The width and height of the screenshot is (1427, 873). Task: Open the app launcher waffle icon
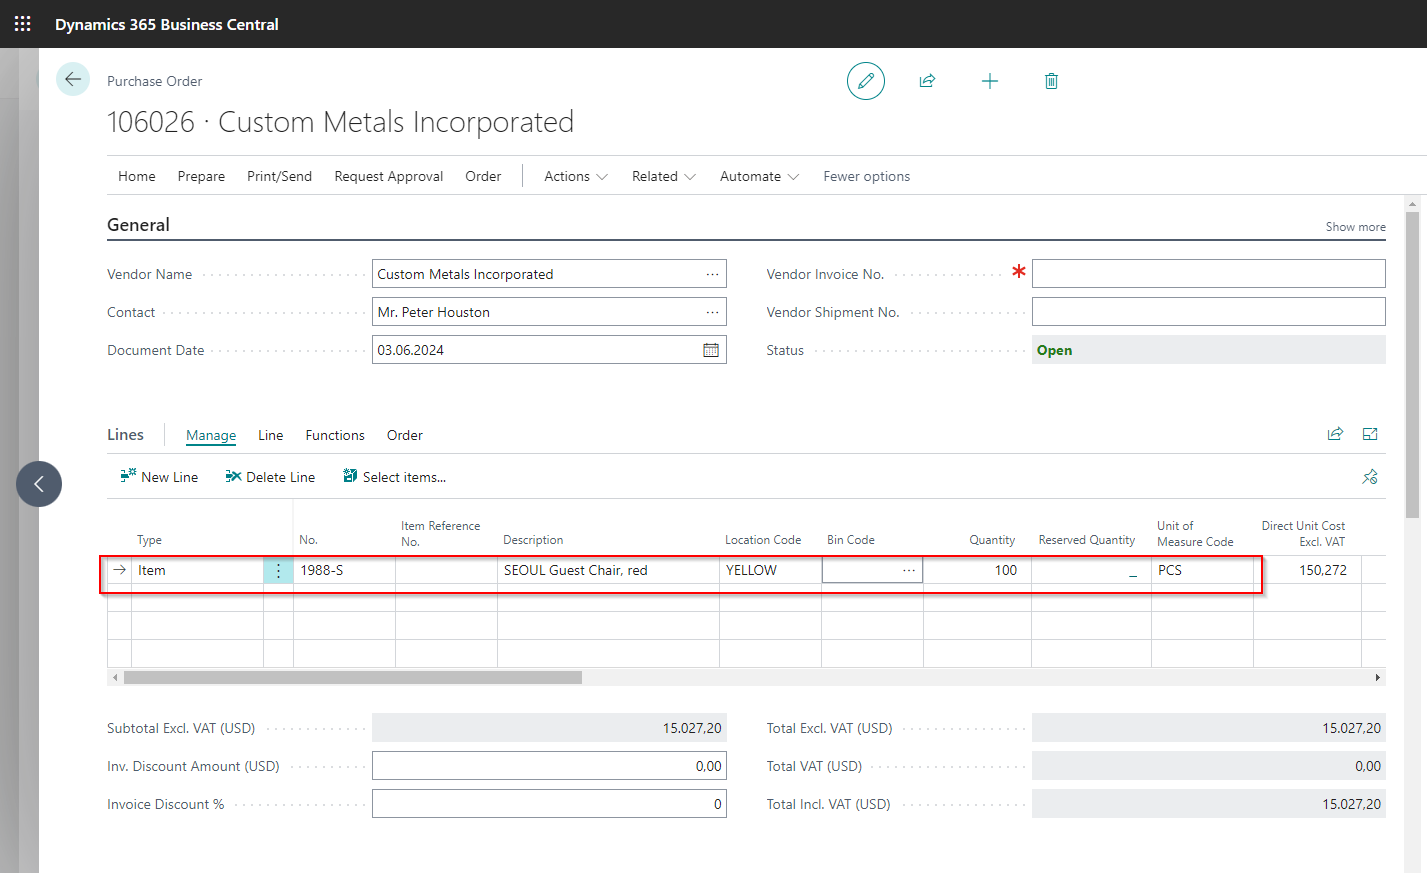tap(23, 24)
